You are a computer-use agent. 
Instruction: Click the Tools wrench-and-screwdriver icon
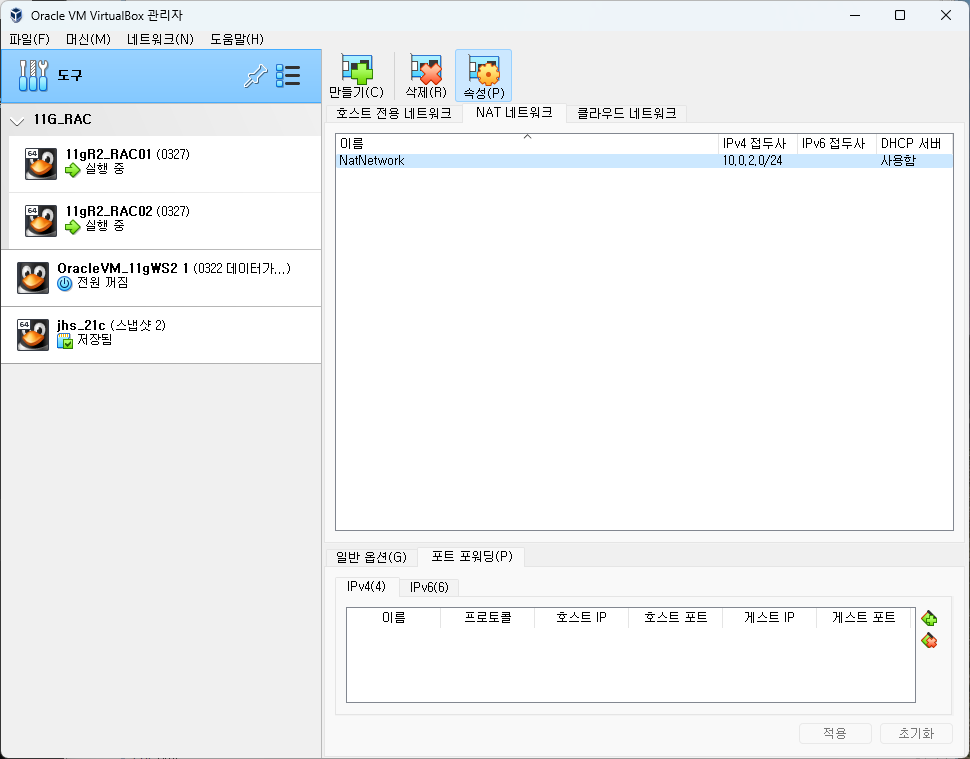(33, 75)
